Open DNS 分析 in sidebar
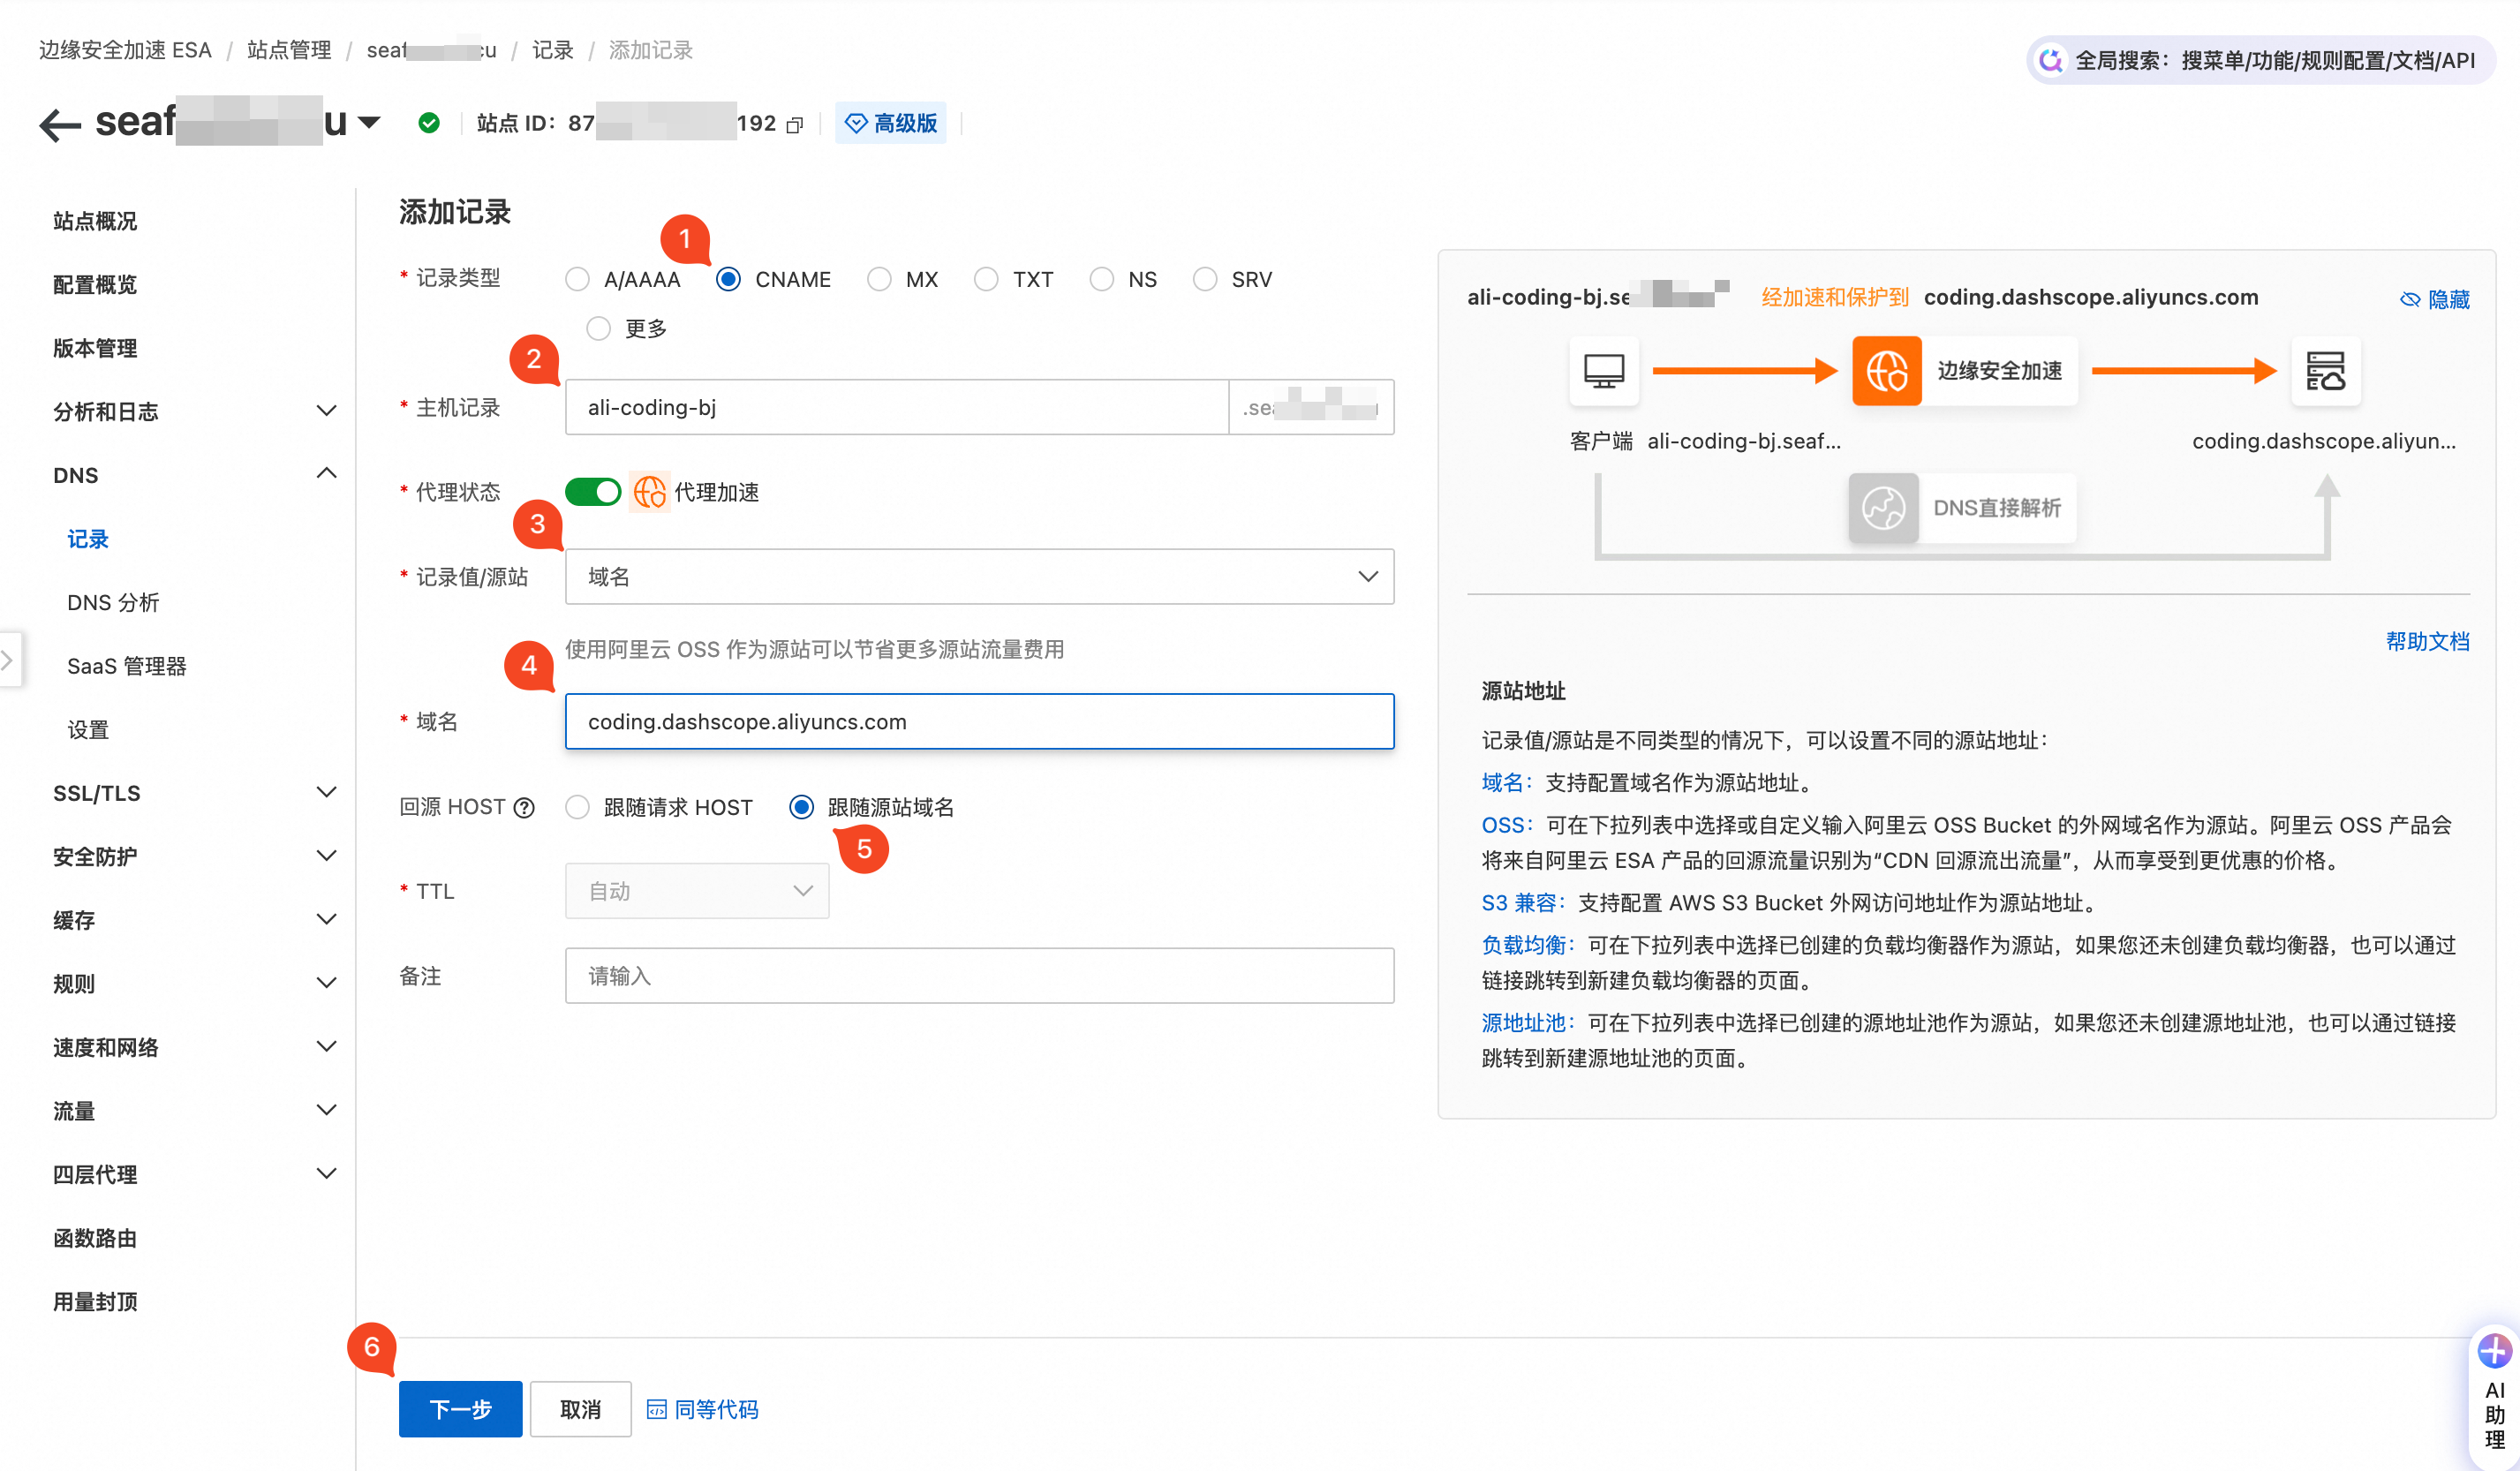This screenshot has height=1471, width=2520. coord(113,602)
